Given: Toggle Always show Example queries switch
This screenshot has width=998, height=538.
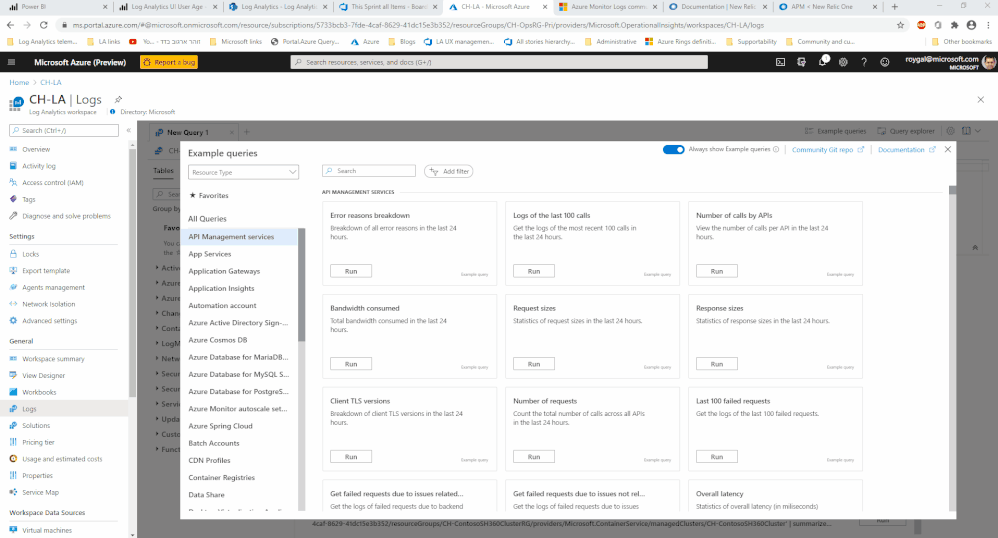Looking at the screenshot, I should click(x=673, y=150).
